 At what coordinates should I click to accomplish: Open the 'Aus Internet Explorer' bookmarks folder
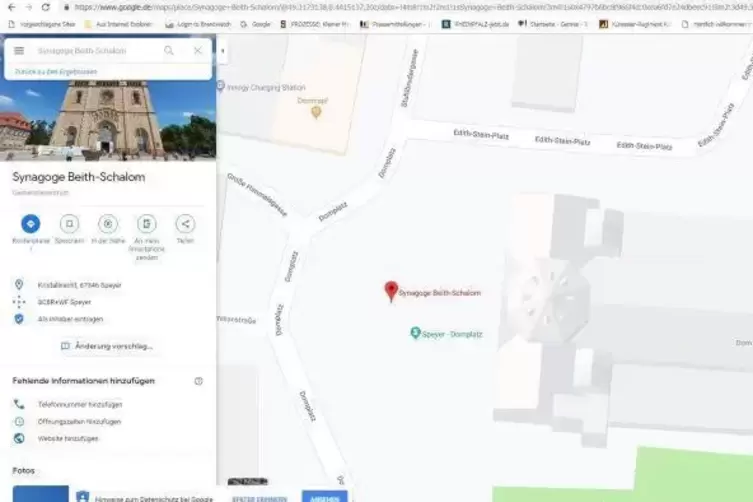[x=118, y=24]
